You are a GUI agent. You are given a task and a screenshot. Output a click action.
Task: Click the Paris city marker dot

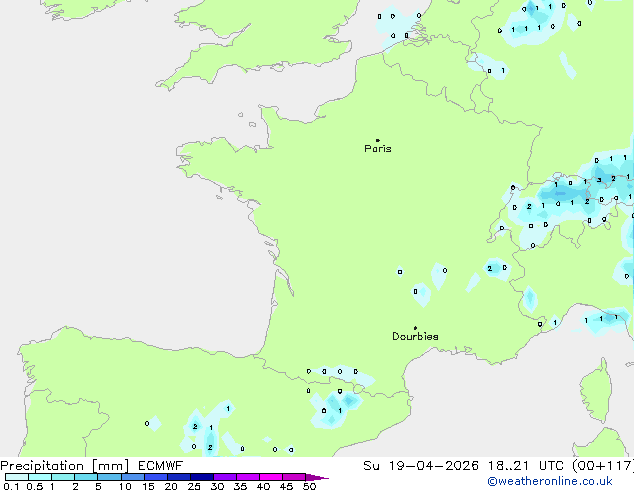377,141
